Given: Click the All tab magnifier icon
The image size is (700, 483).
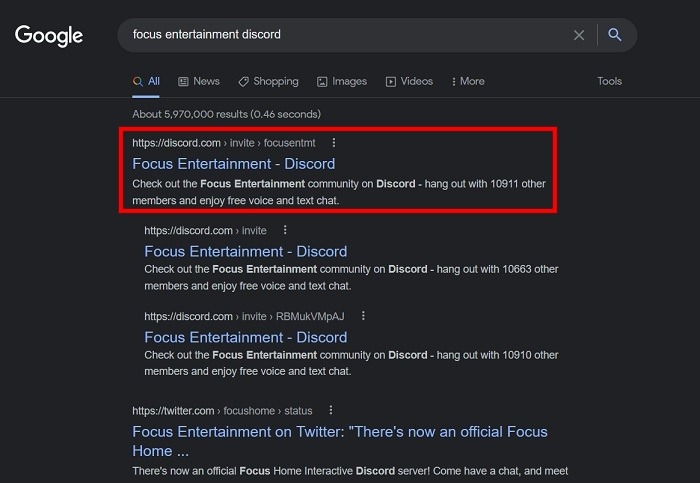Looking at the screenshot, I should coord(138,81).
